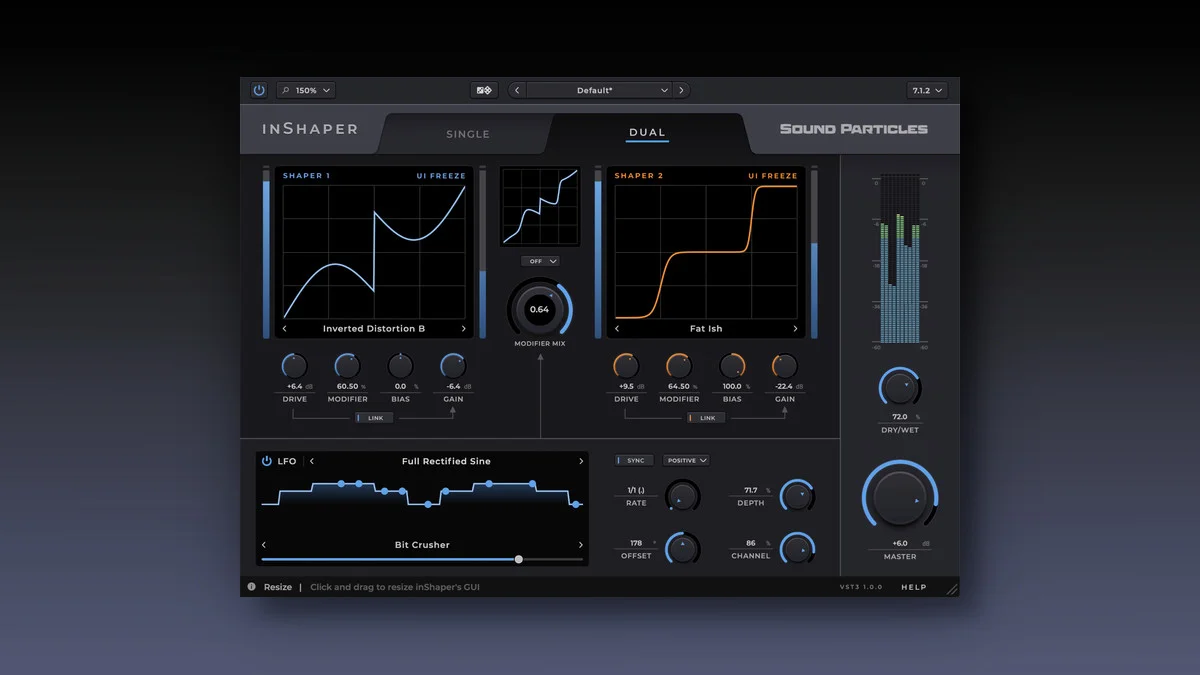Enable LINK under Shaper 2 knobs
Image resolution: width=1200 pixels, height=675 pixels.
pyautogui.click(x=706, y=417)
